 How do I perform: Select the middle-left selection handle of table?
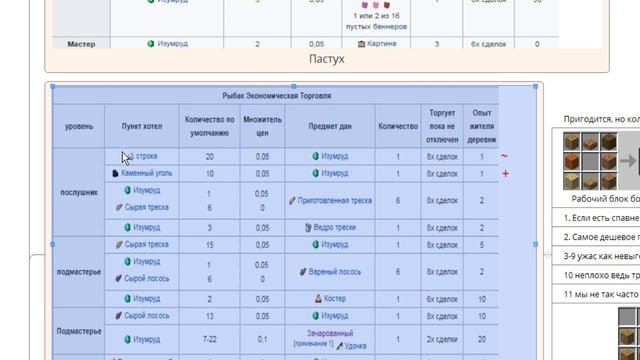point(53,244)
